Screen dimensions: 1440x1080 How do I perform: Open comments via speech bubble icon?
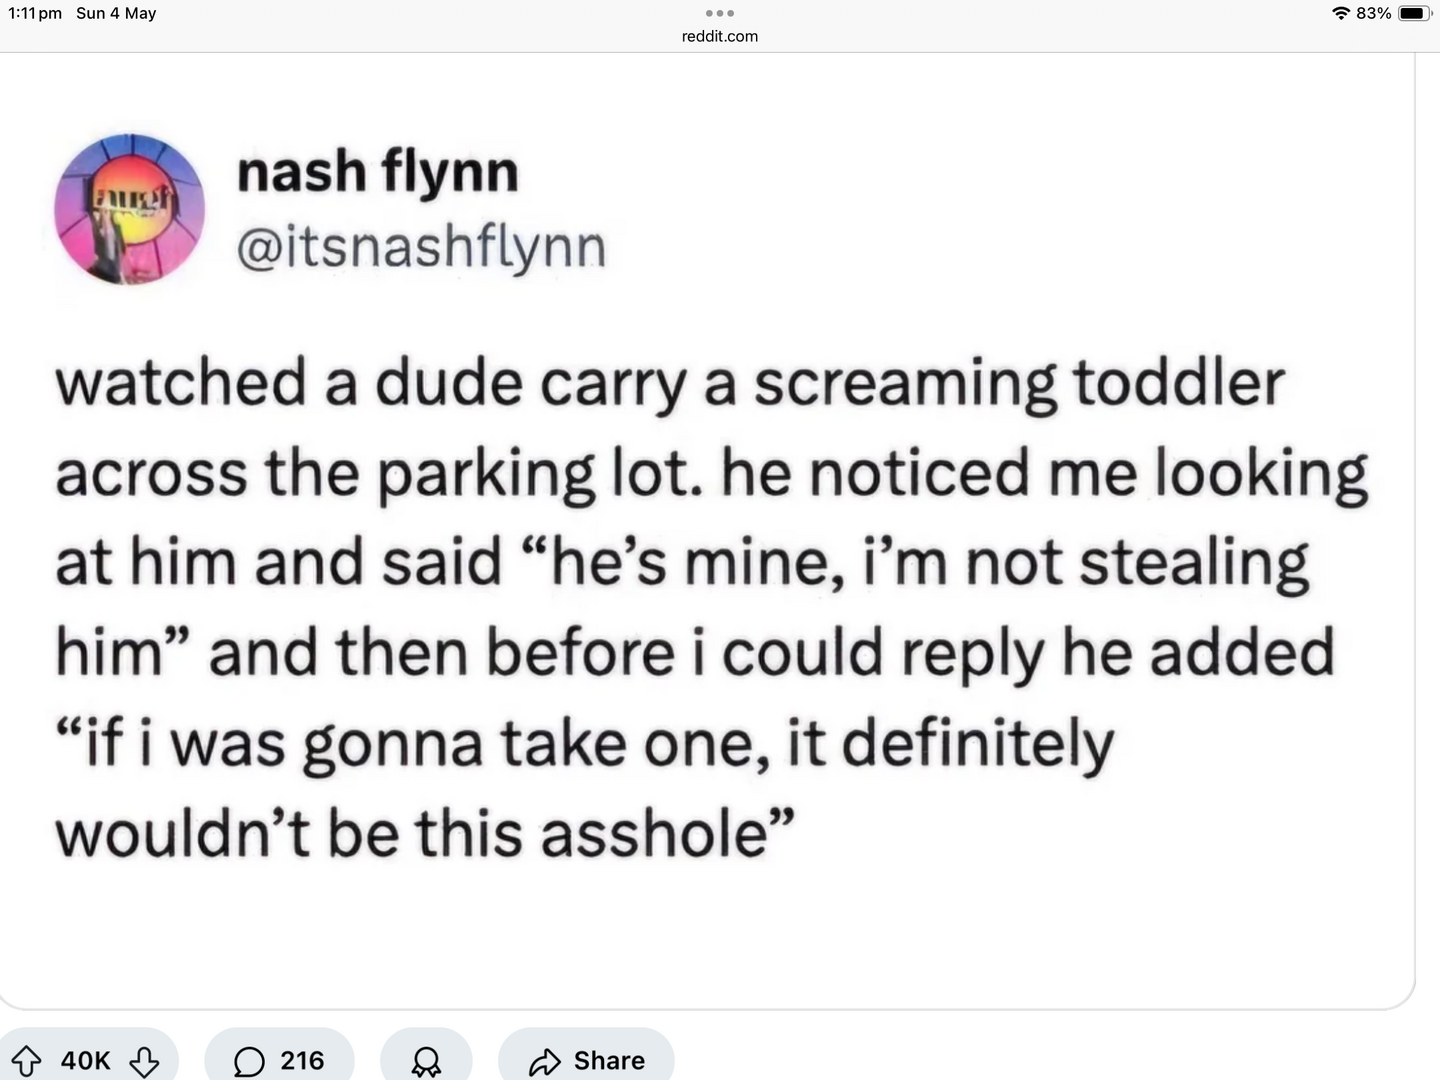(249, 1061)
